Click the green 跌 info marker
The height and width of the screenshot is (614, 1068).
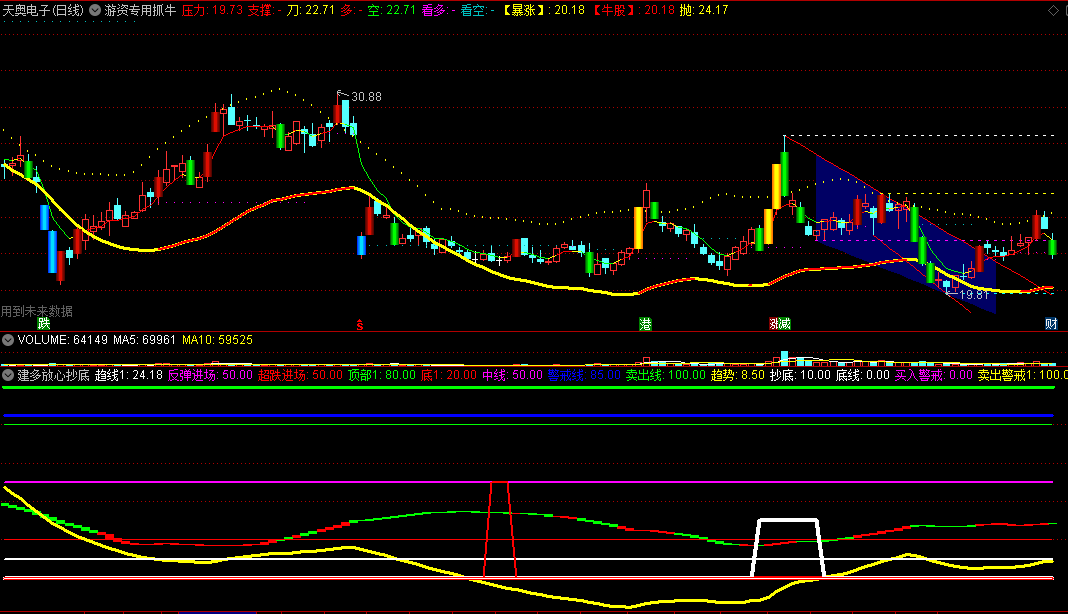pyautogui.click(x=44, y=324)
